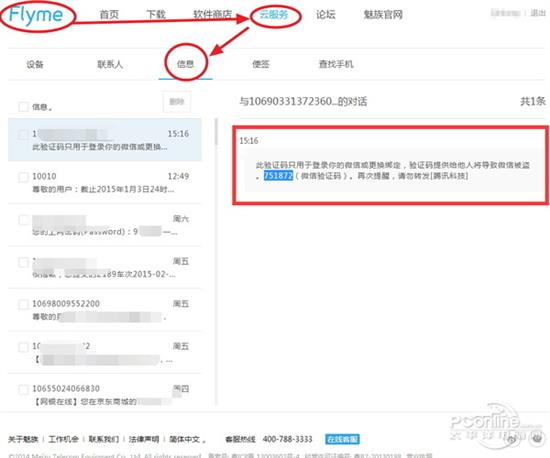The image size is (550, 458).
Task: Go to 查找手机 find phone tab
Action: pos(336,64)
